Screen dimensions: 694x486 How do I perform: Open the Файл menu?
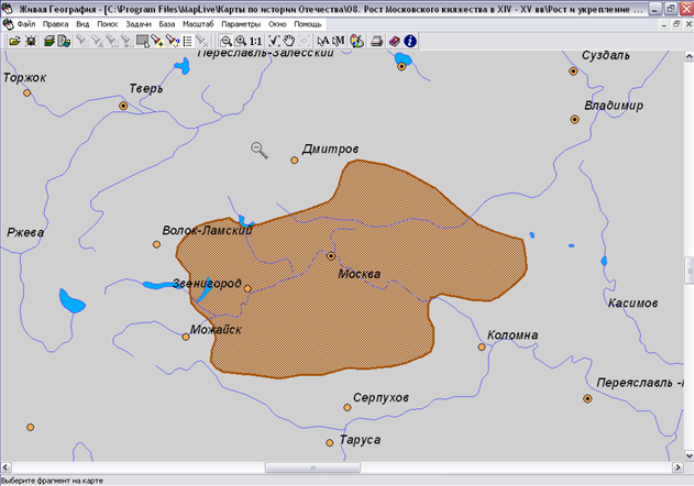pos(26,22)
